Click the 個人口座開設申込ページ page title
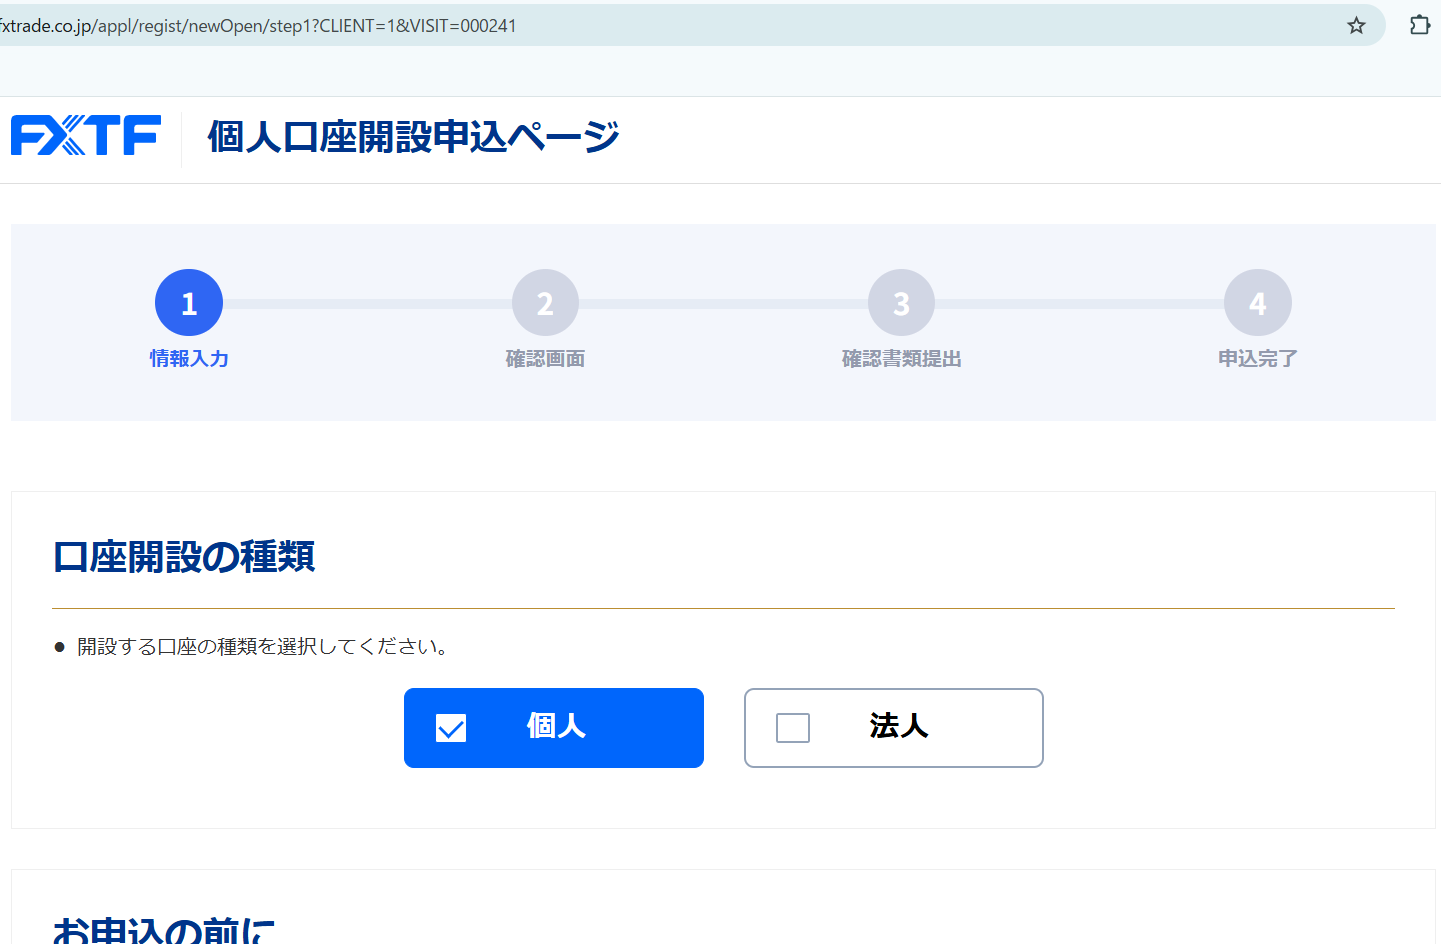 pos(411,137)
